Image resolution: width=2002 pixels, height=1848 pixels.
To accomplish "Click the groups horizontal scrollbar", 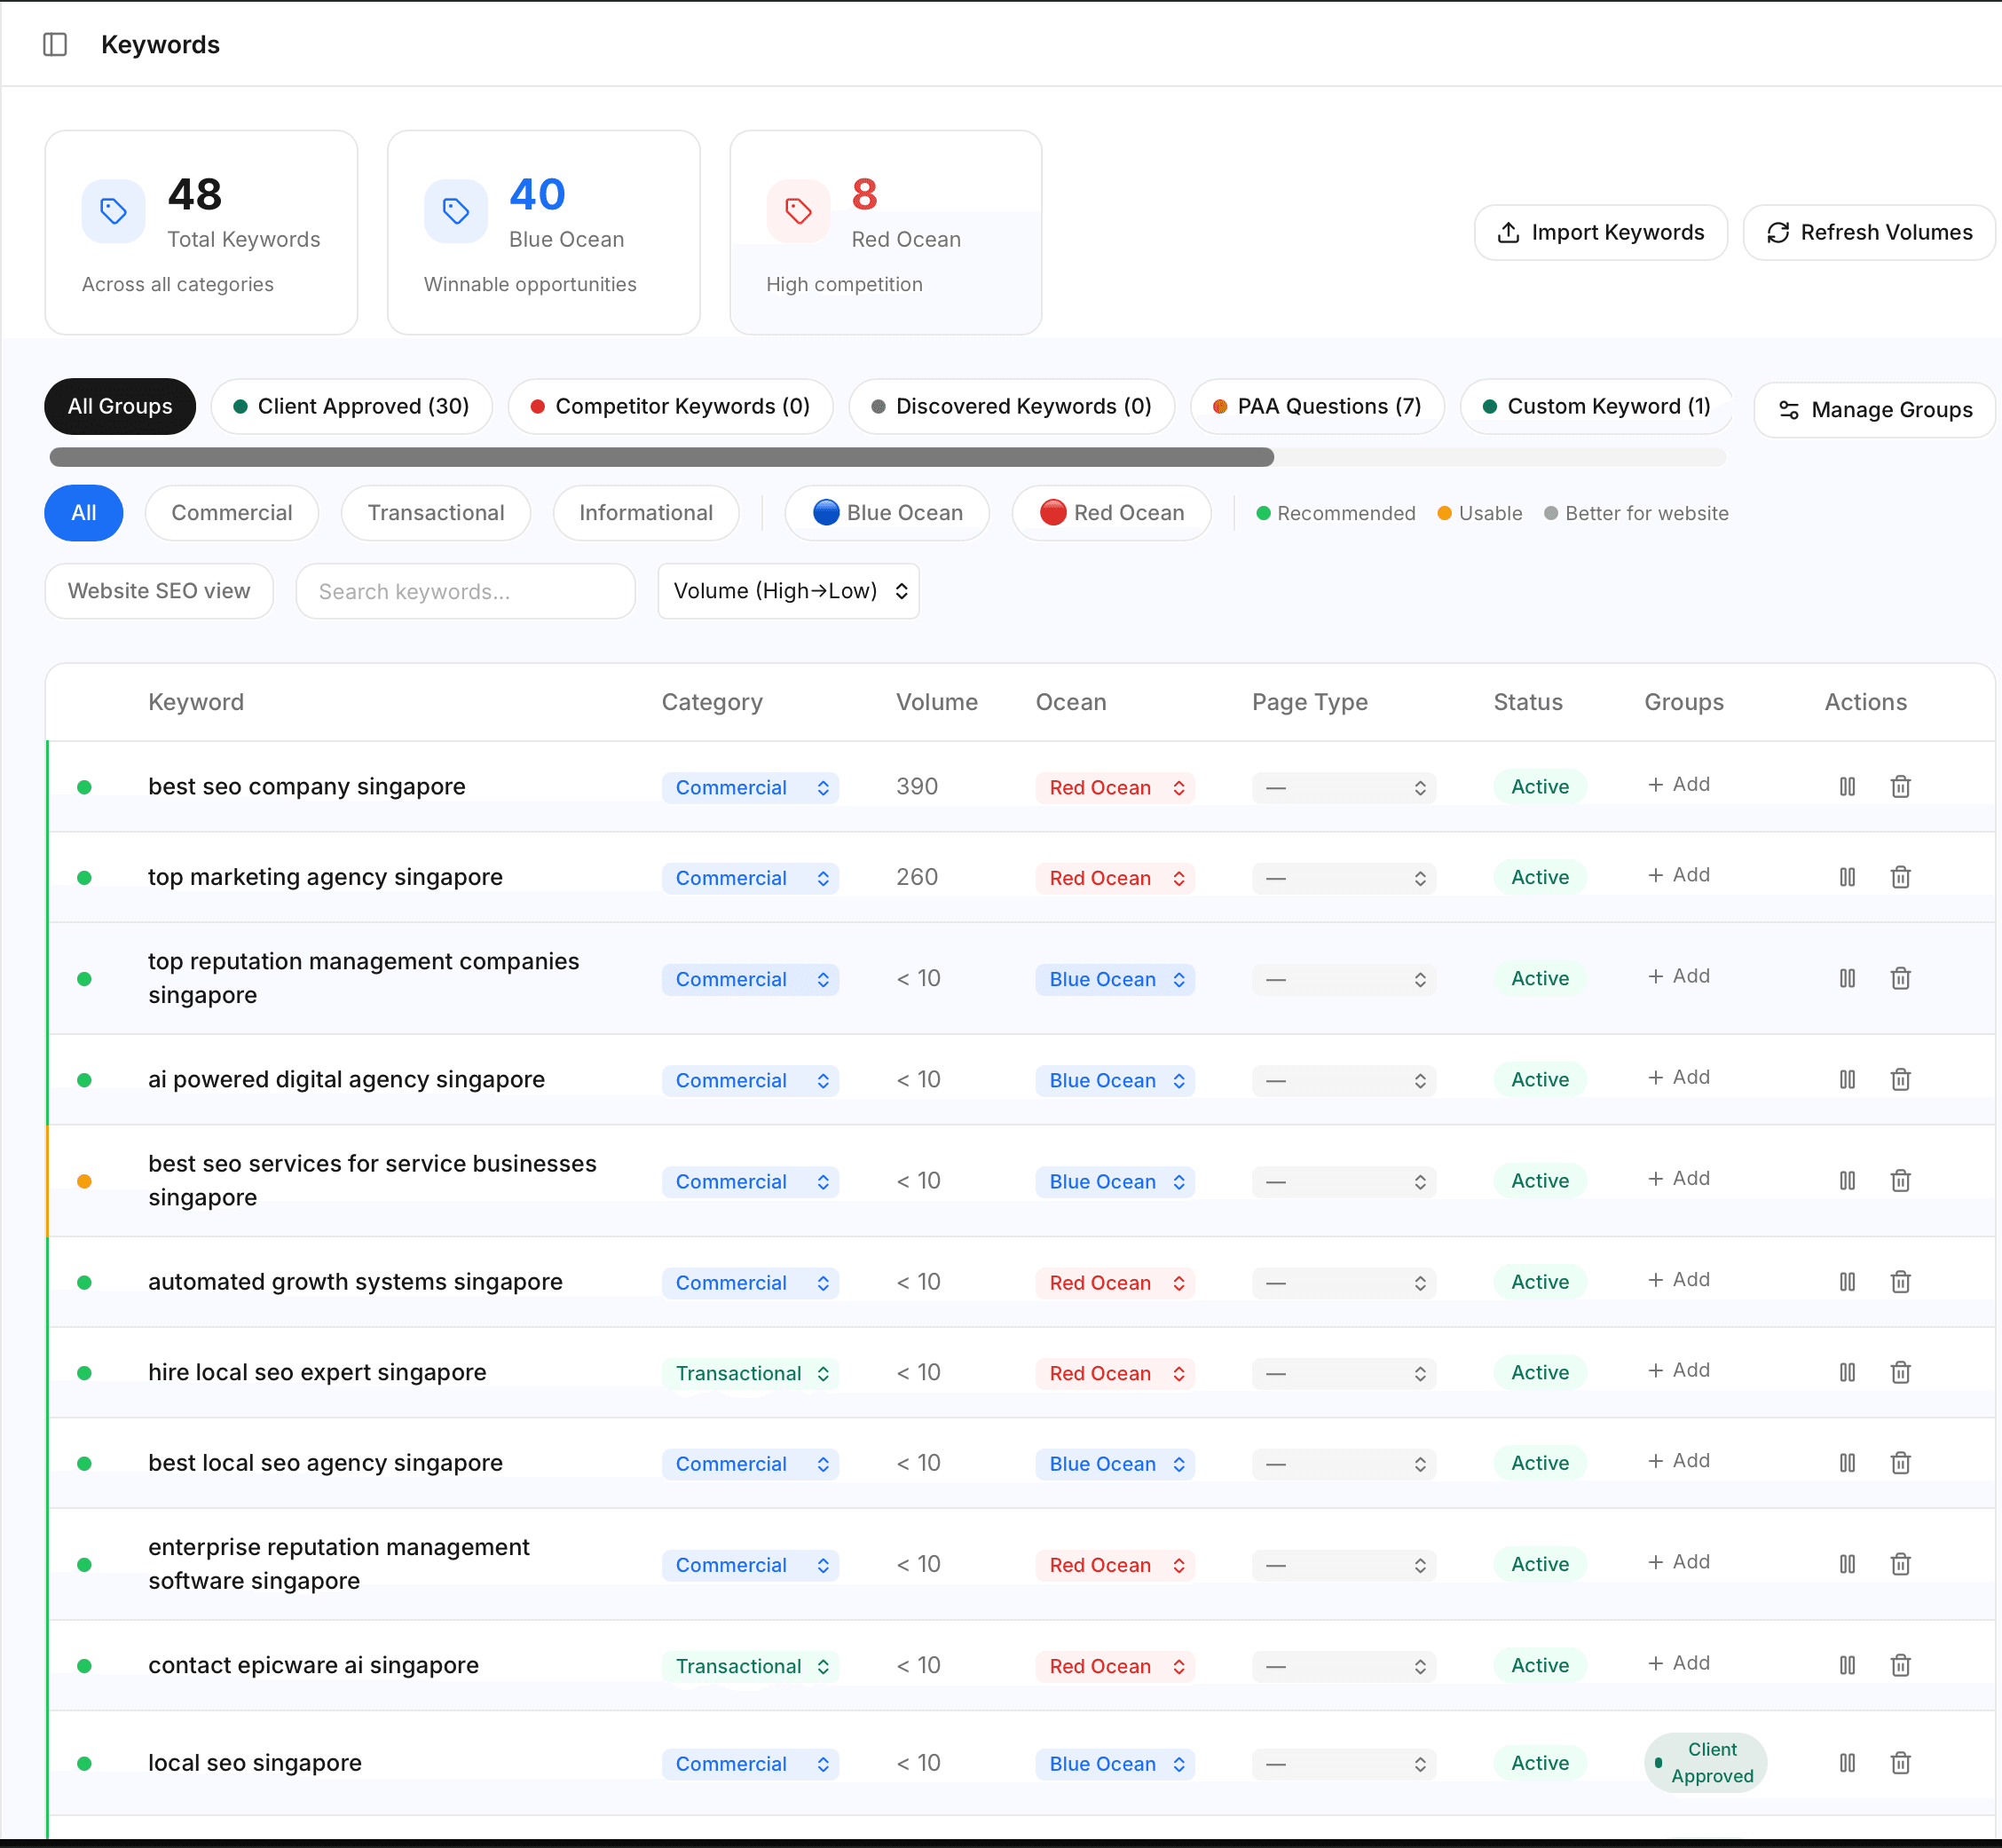I will (x=661, y=457).
